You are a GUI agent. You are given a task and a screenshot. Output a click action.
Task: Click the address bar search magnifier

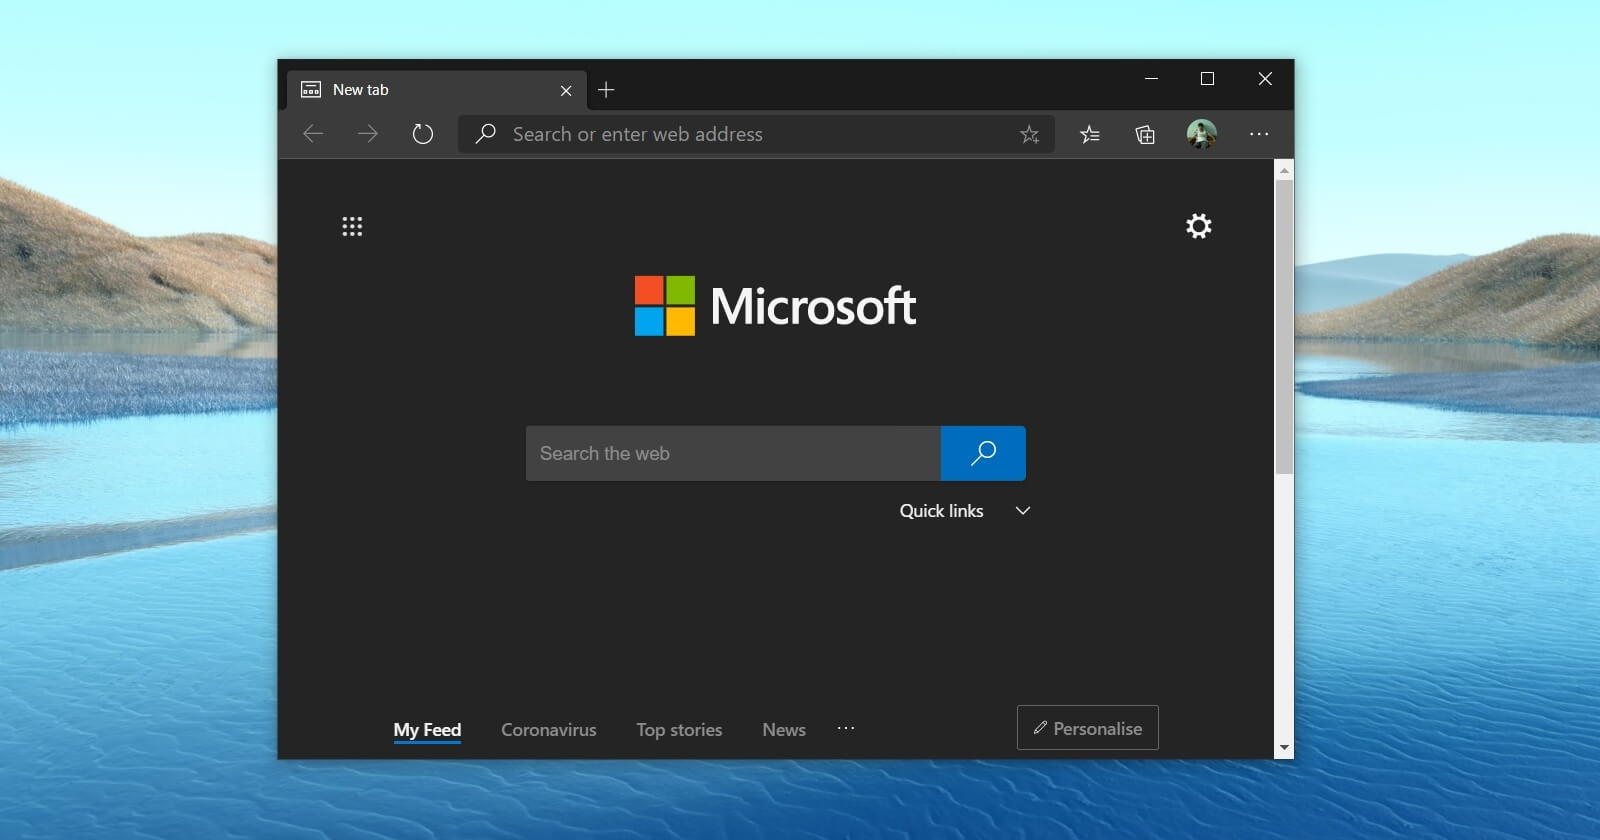click(x=485, y=134)
